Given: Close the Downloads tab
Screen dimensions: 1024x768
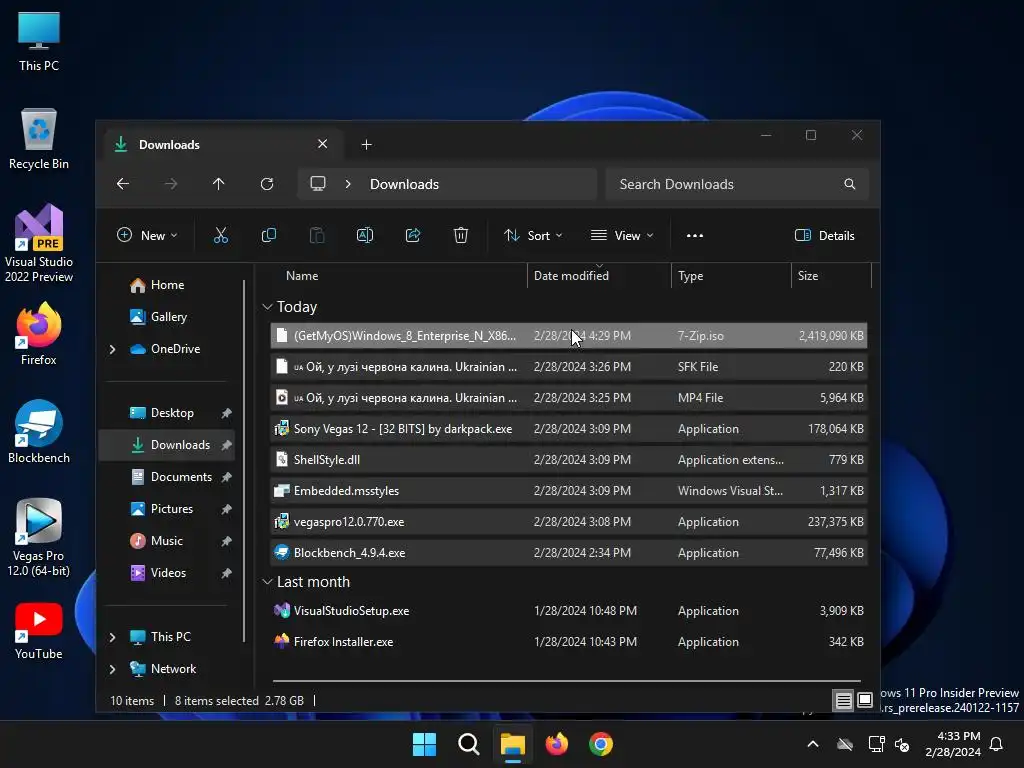Looking at the screenshot, I should point(323,144).
